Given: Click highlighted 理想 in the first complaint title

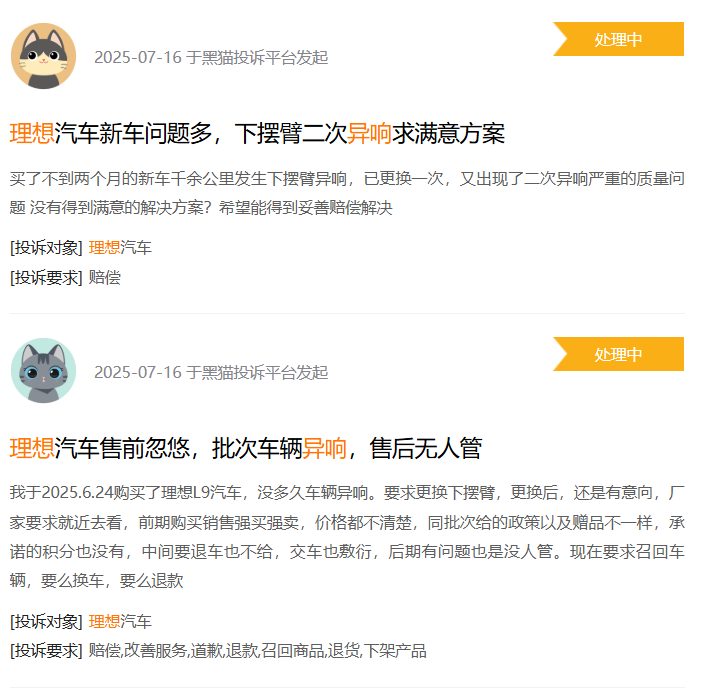Looking at the screenshot, I should [32, 134].
